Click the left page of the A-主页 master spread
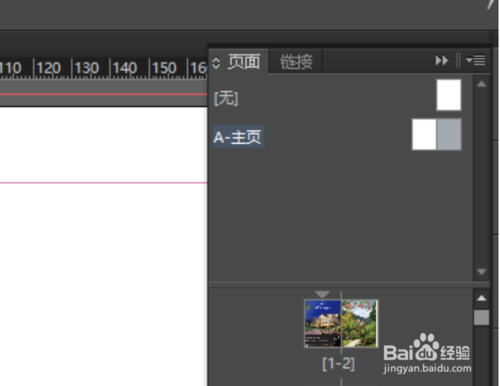Screen dimensions: 500x386 coord(424,135)
